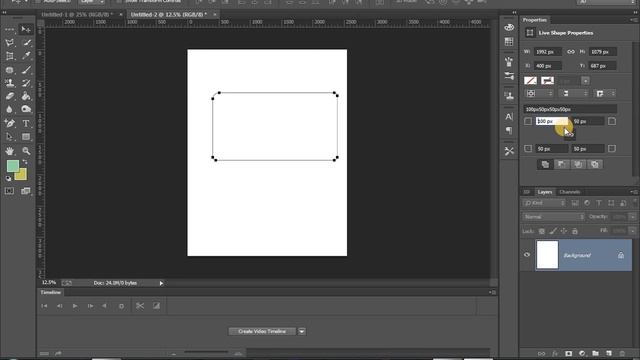Open the Swatches grid panel icon
This screenshot has width=640, height=360.
coord(509,42)
